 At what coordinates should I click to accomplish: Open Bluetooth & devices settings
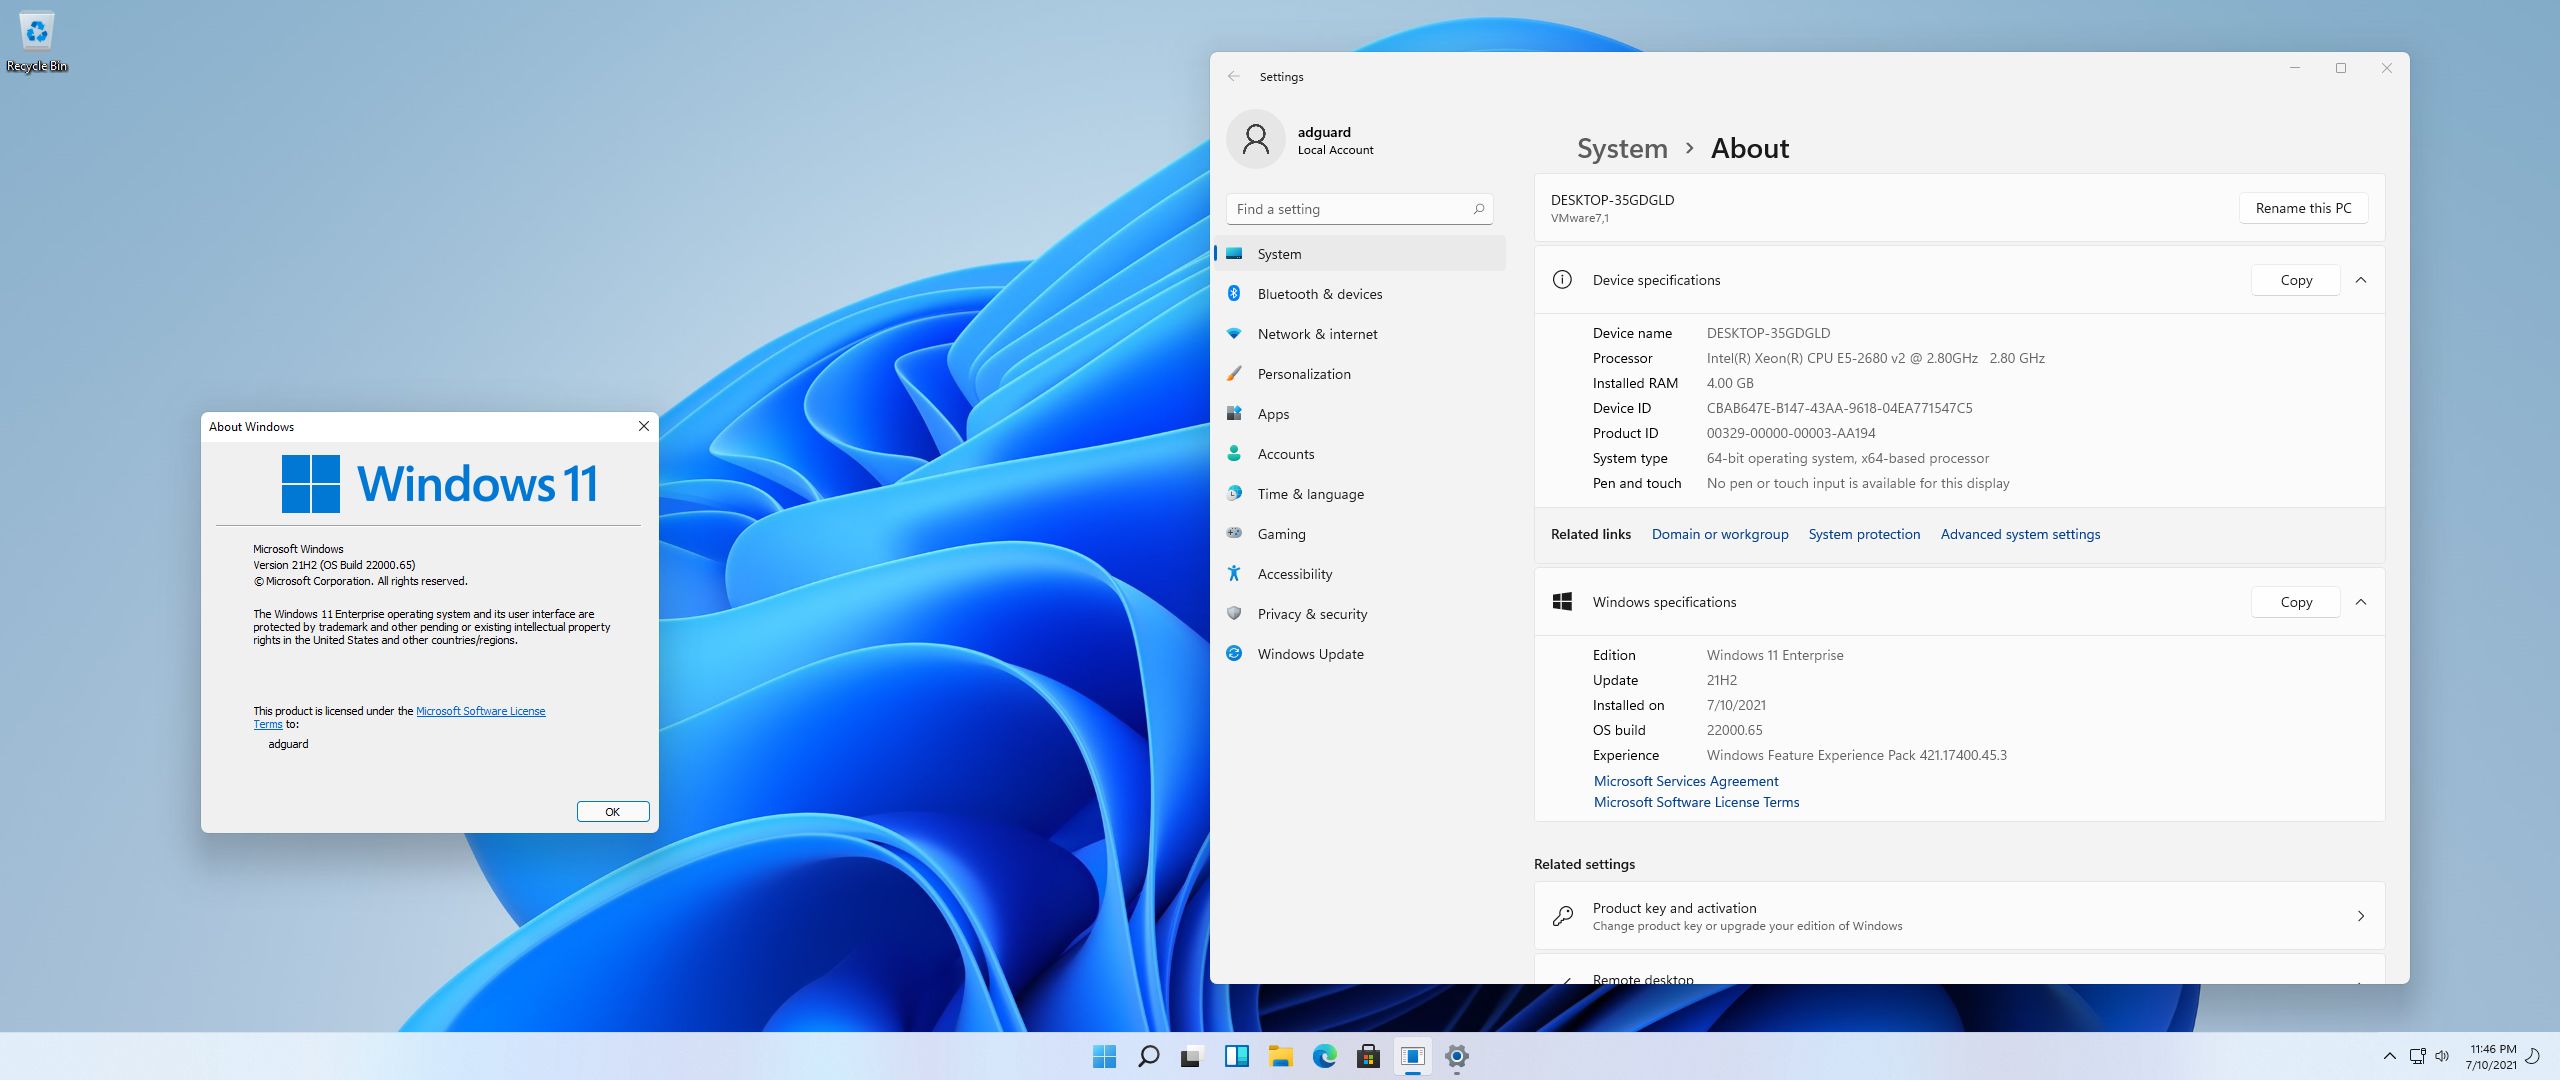[x=1319, y=294]
